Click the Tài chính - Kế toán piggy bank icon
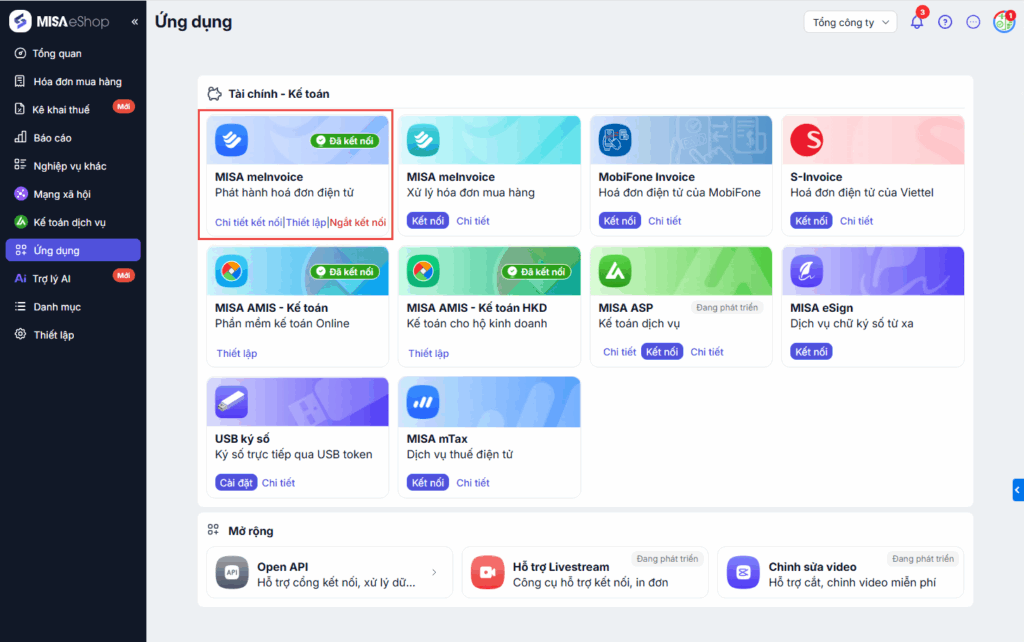This screenshot has height=642, width=1024. (214, 94)
